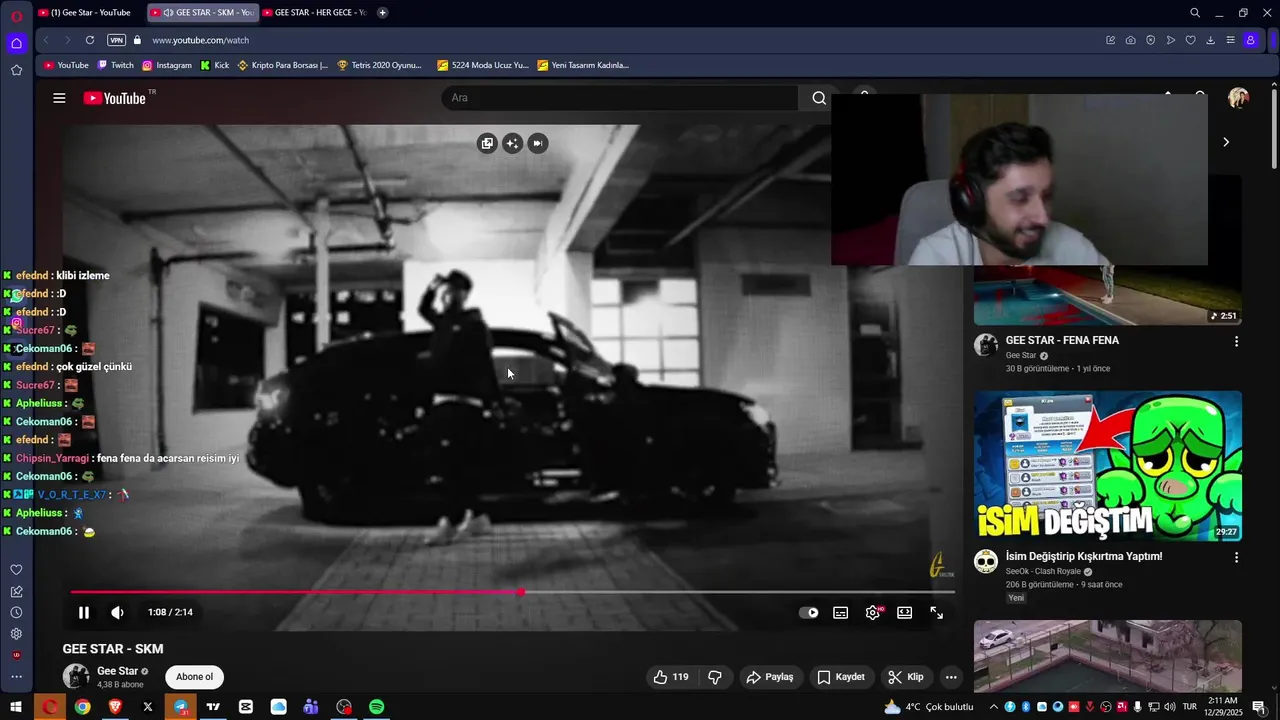Toggle the VPN badge in the address bar
This screenshot has height=720, width=1280.
pos(116,40)
